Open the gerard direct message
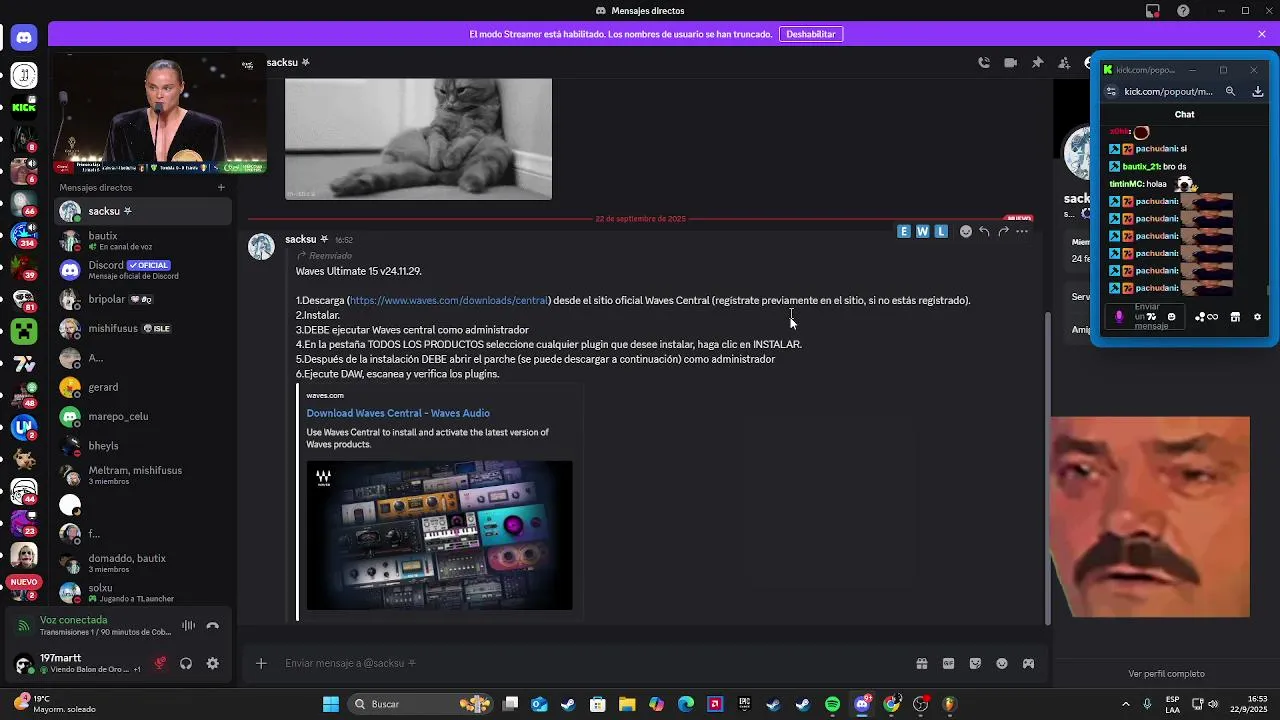The height and width of the screenshot is (720, 1280). 144,387
